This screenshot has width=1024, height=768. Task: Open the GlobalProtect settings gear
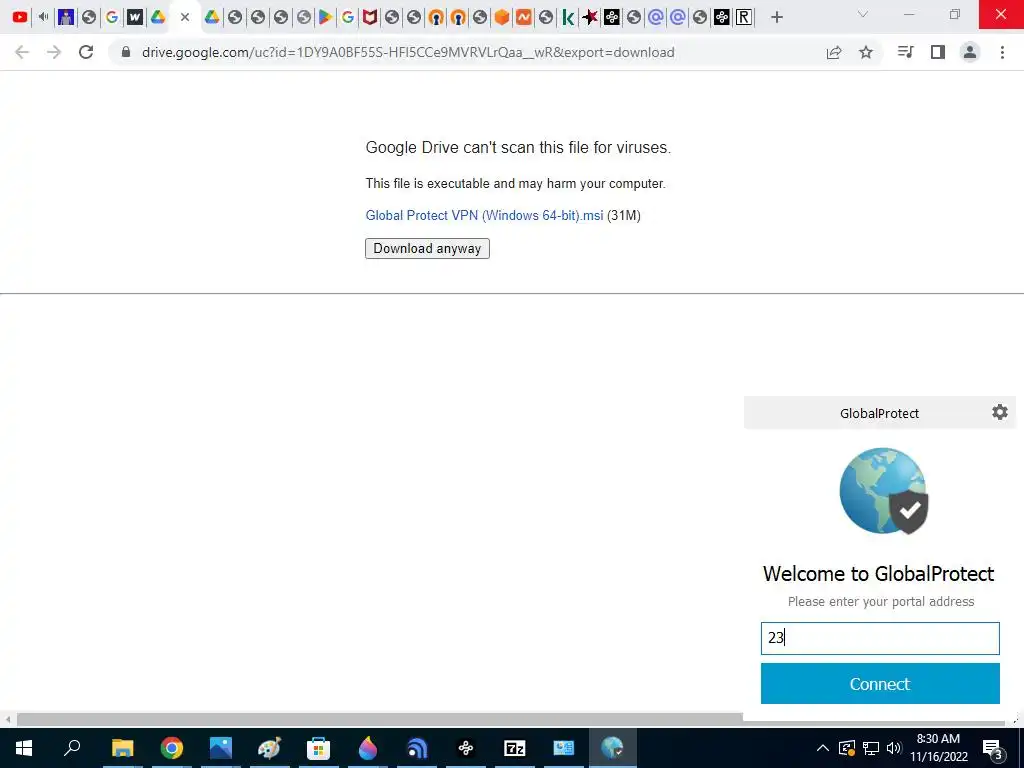(x=999, y=412)
